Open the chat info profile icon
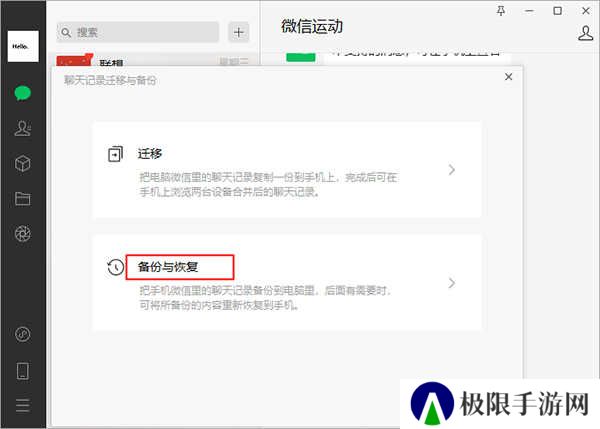 point(585,33)
